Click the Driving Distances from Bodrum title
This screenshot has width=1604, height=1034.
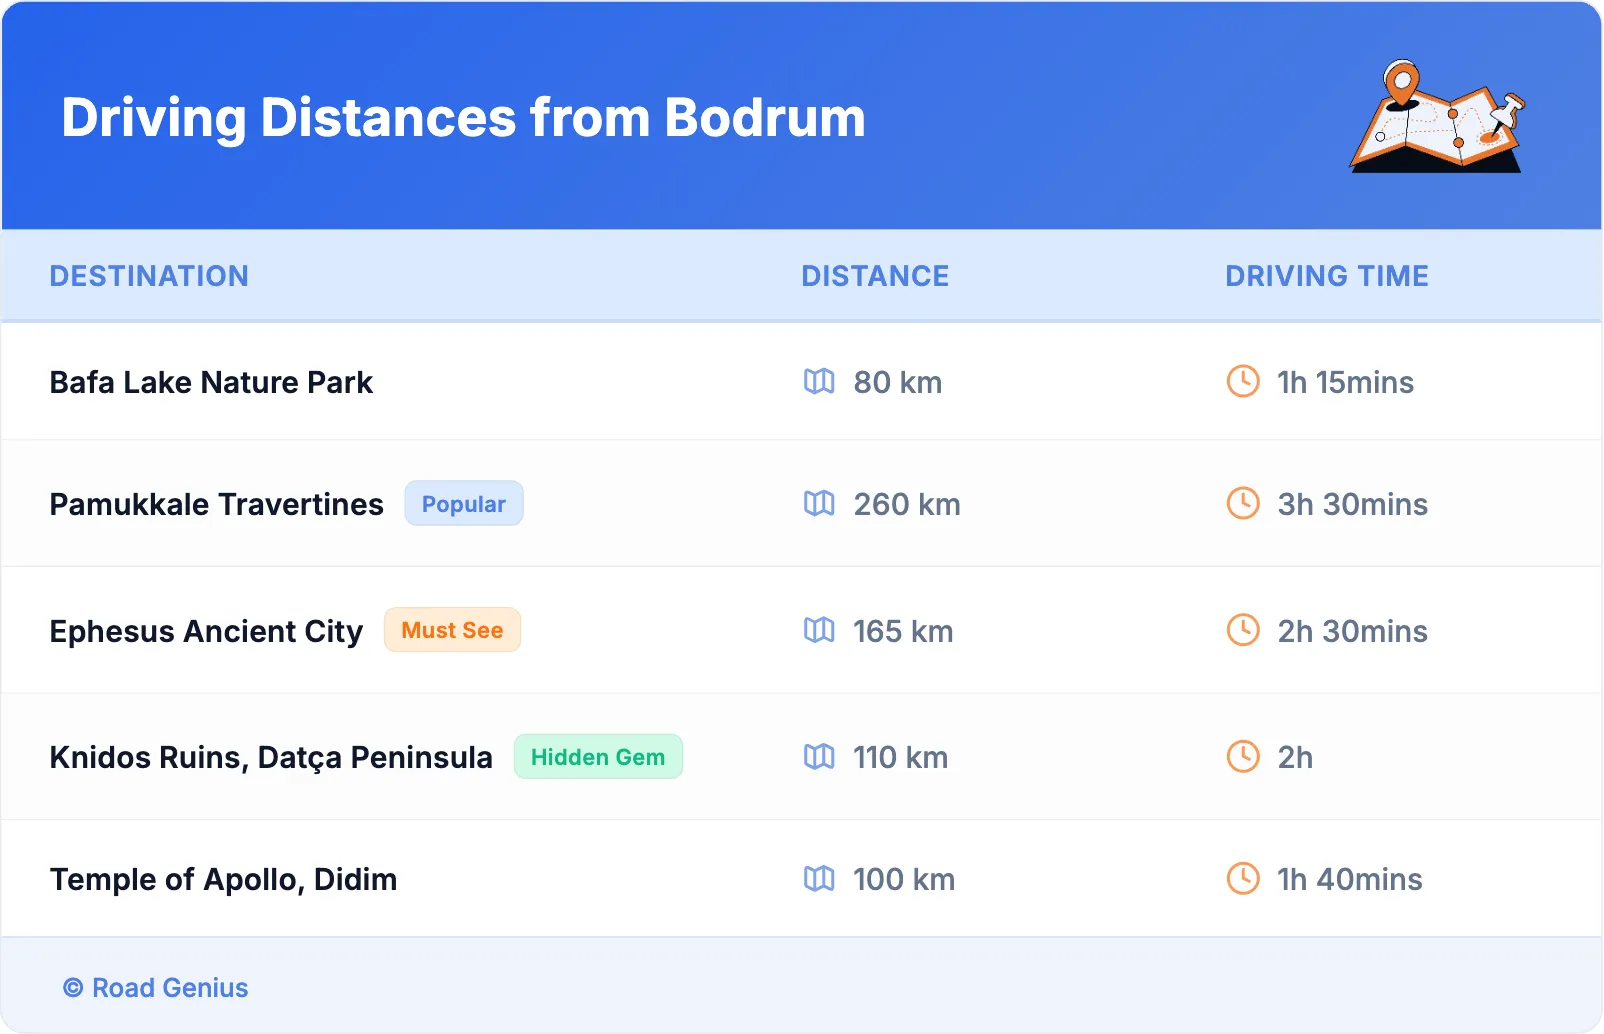click(463, 118)
